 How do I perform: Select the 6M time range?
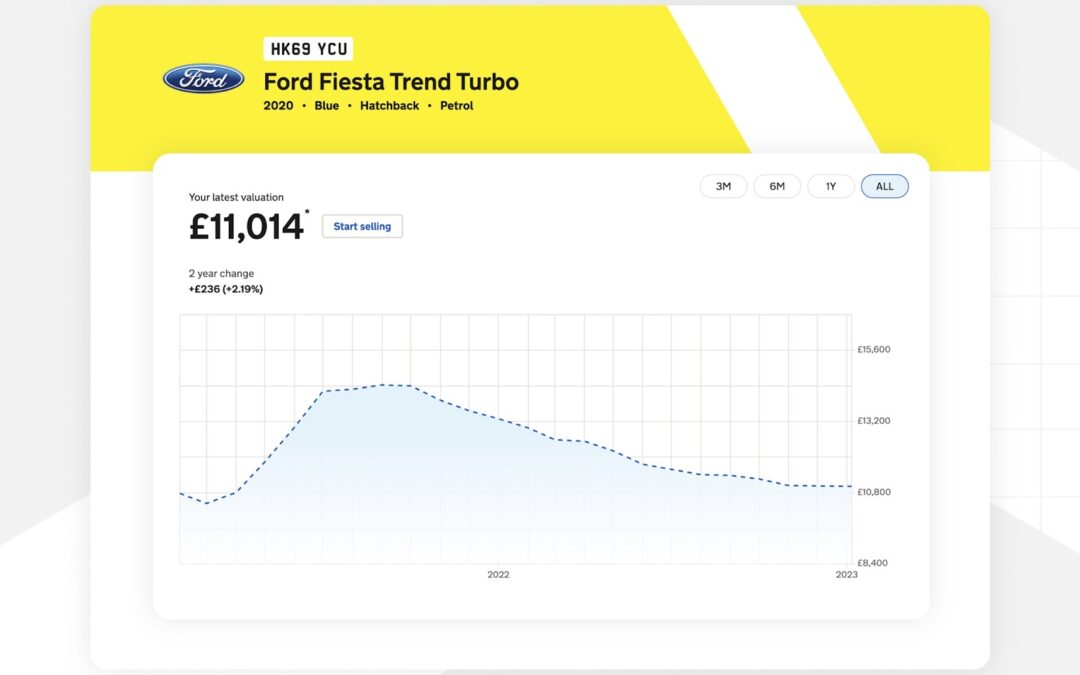coord(777,186)
